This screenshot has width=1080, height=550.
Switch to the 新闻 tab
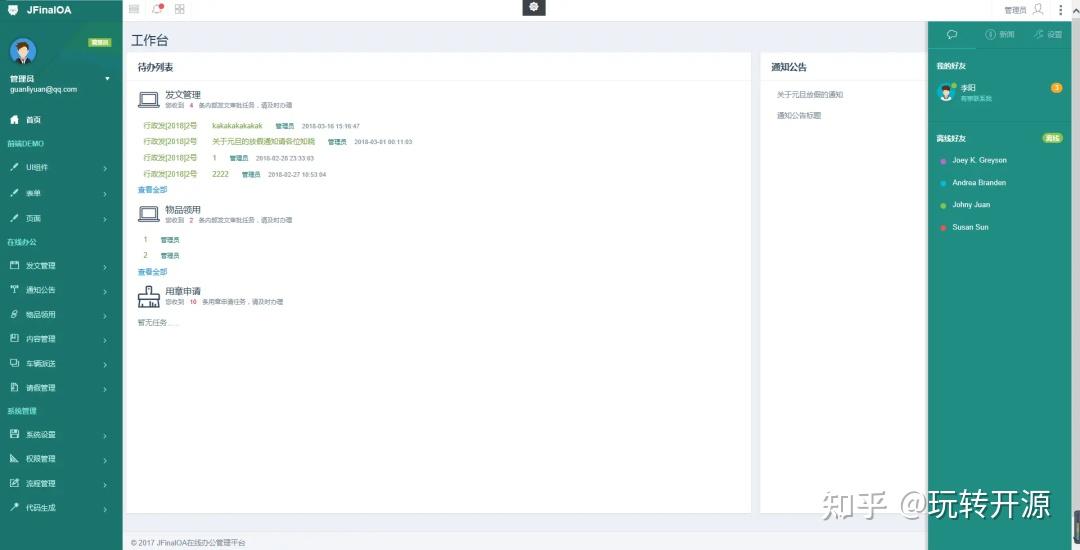(999, 34)
